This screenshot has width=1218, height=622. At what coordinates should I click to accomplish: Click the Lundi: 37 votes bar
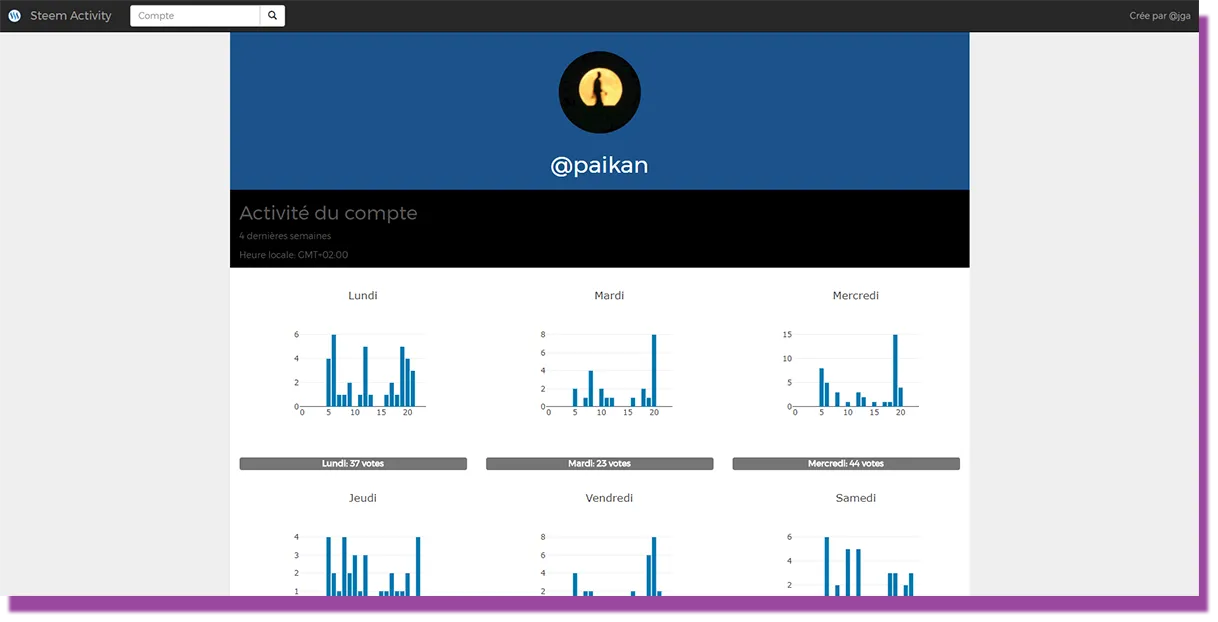(353, 464)
